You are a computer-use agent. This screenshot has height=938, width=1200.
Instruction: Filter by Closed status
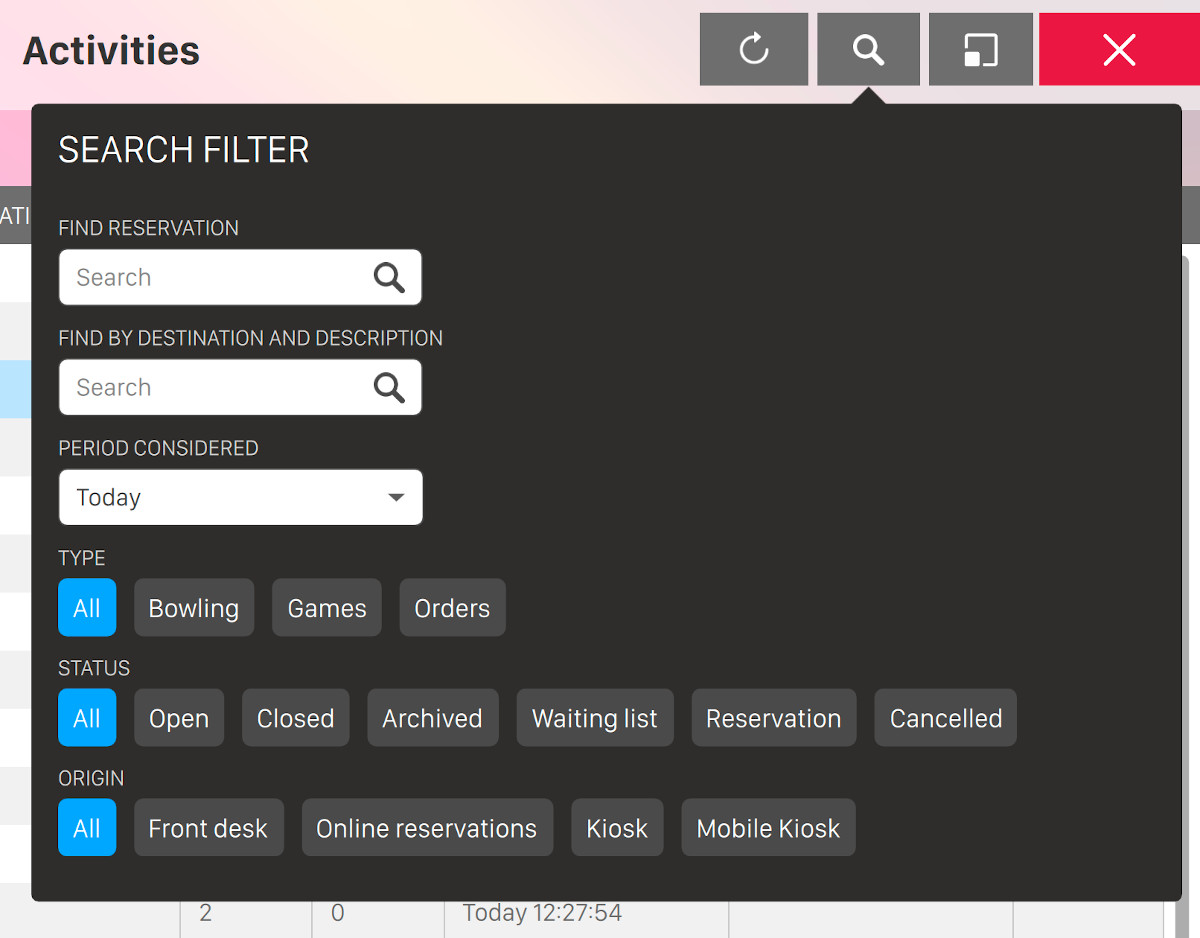[x=295, y=718]
